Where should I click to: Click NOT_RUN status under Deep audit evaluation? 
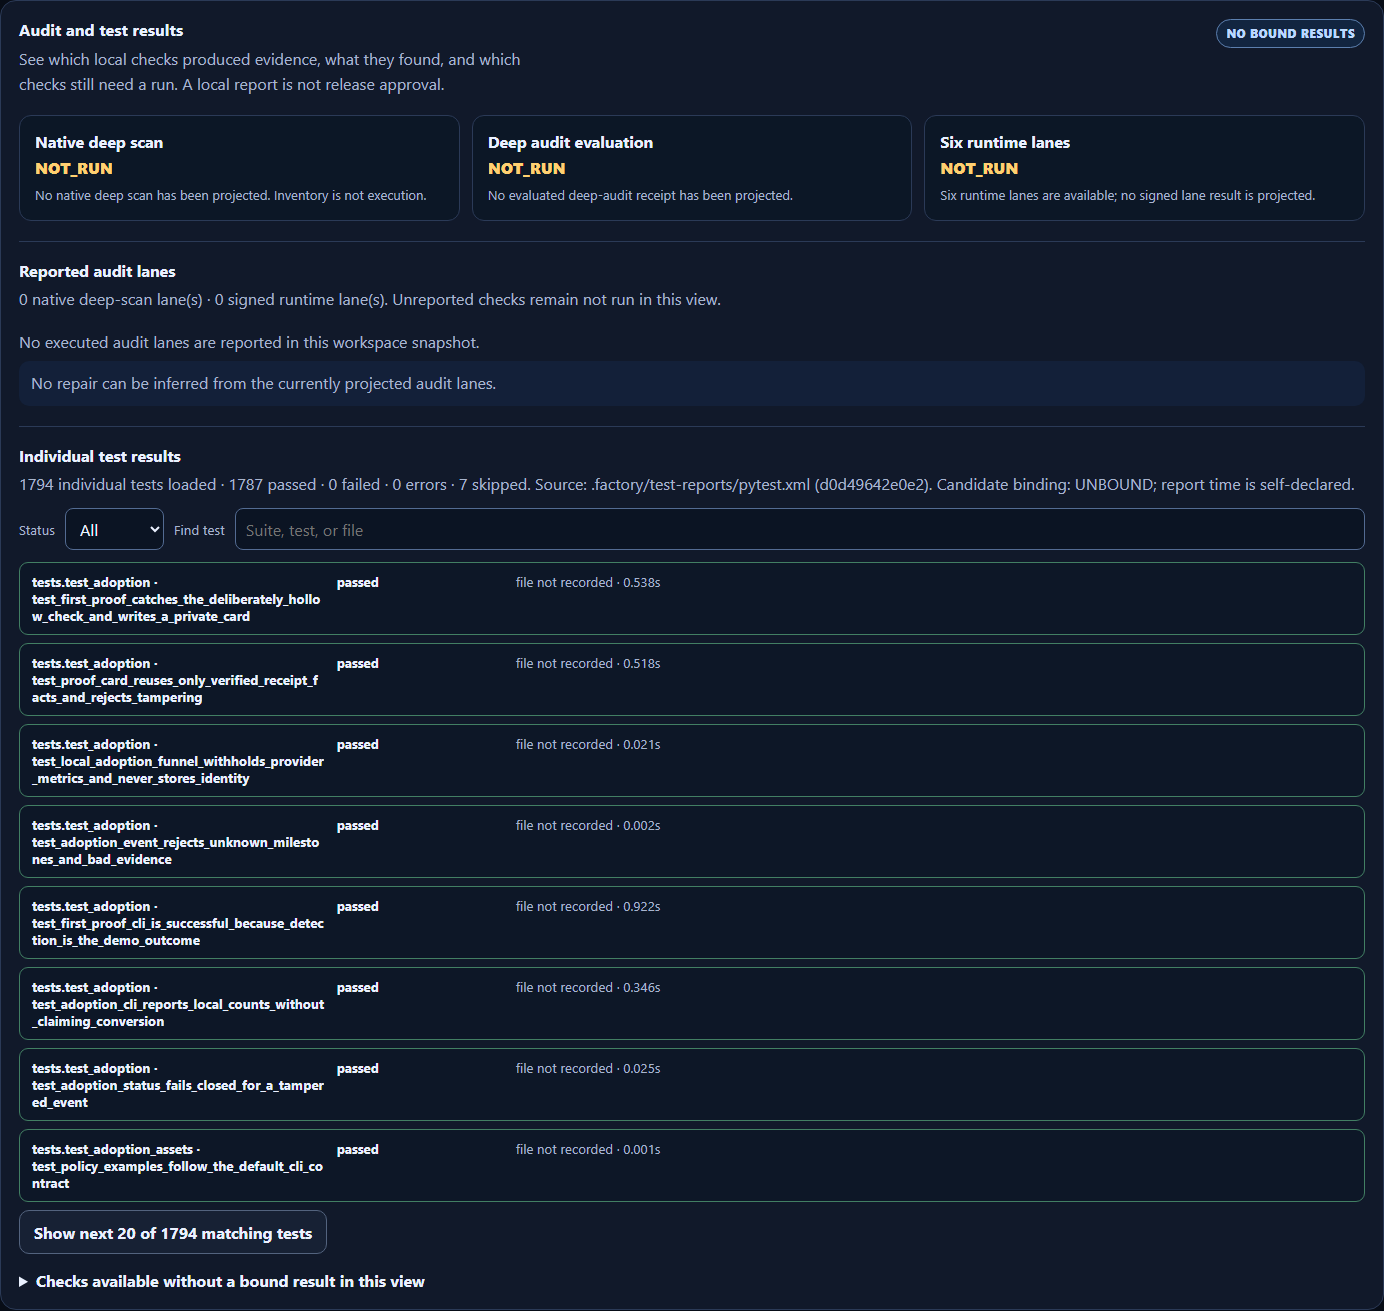[527, 168]
